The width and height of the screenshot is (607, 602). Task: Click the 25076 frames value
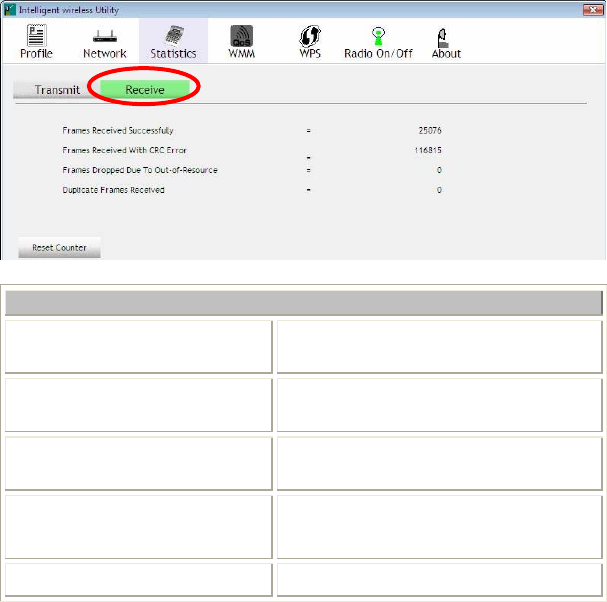(x=430, y=130)
